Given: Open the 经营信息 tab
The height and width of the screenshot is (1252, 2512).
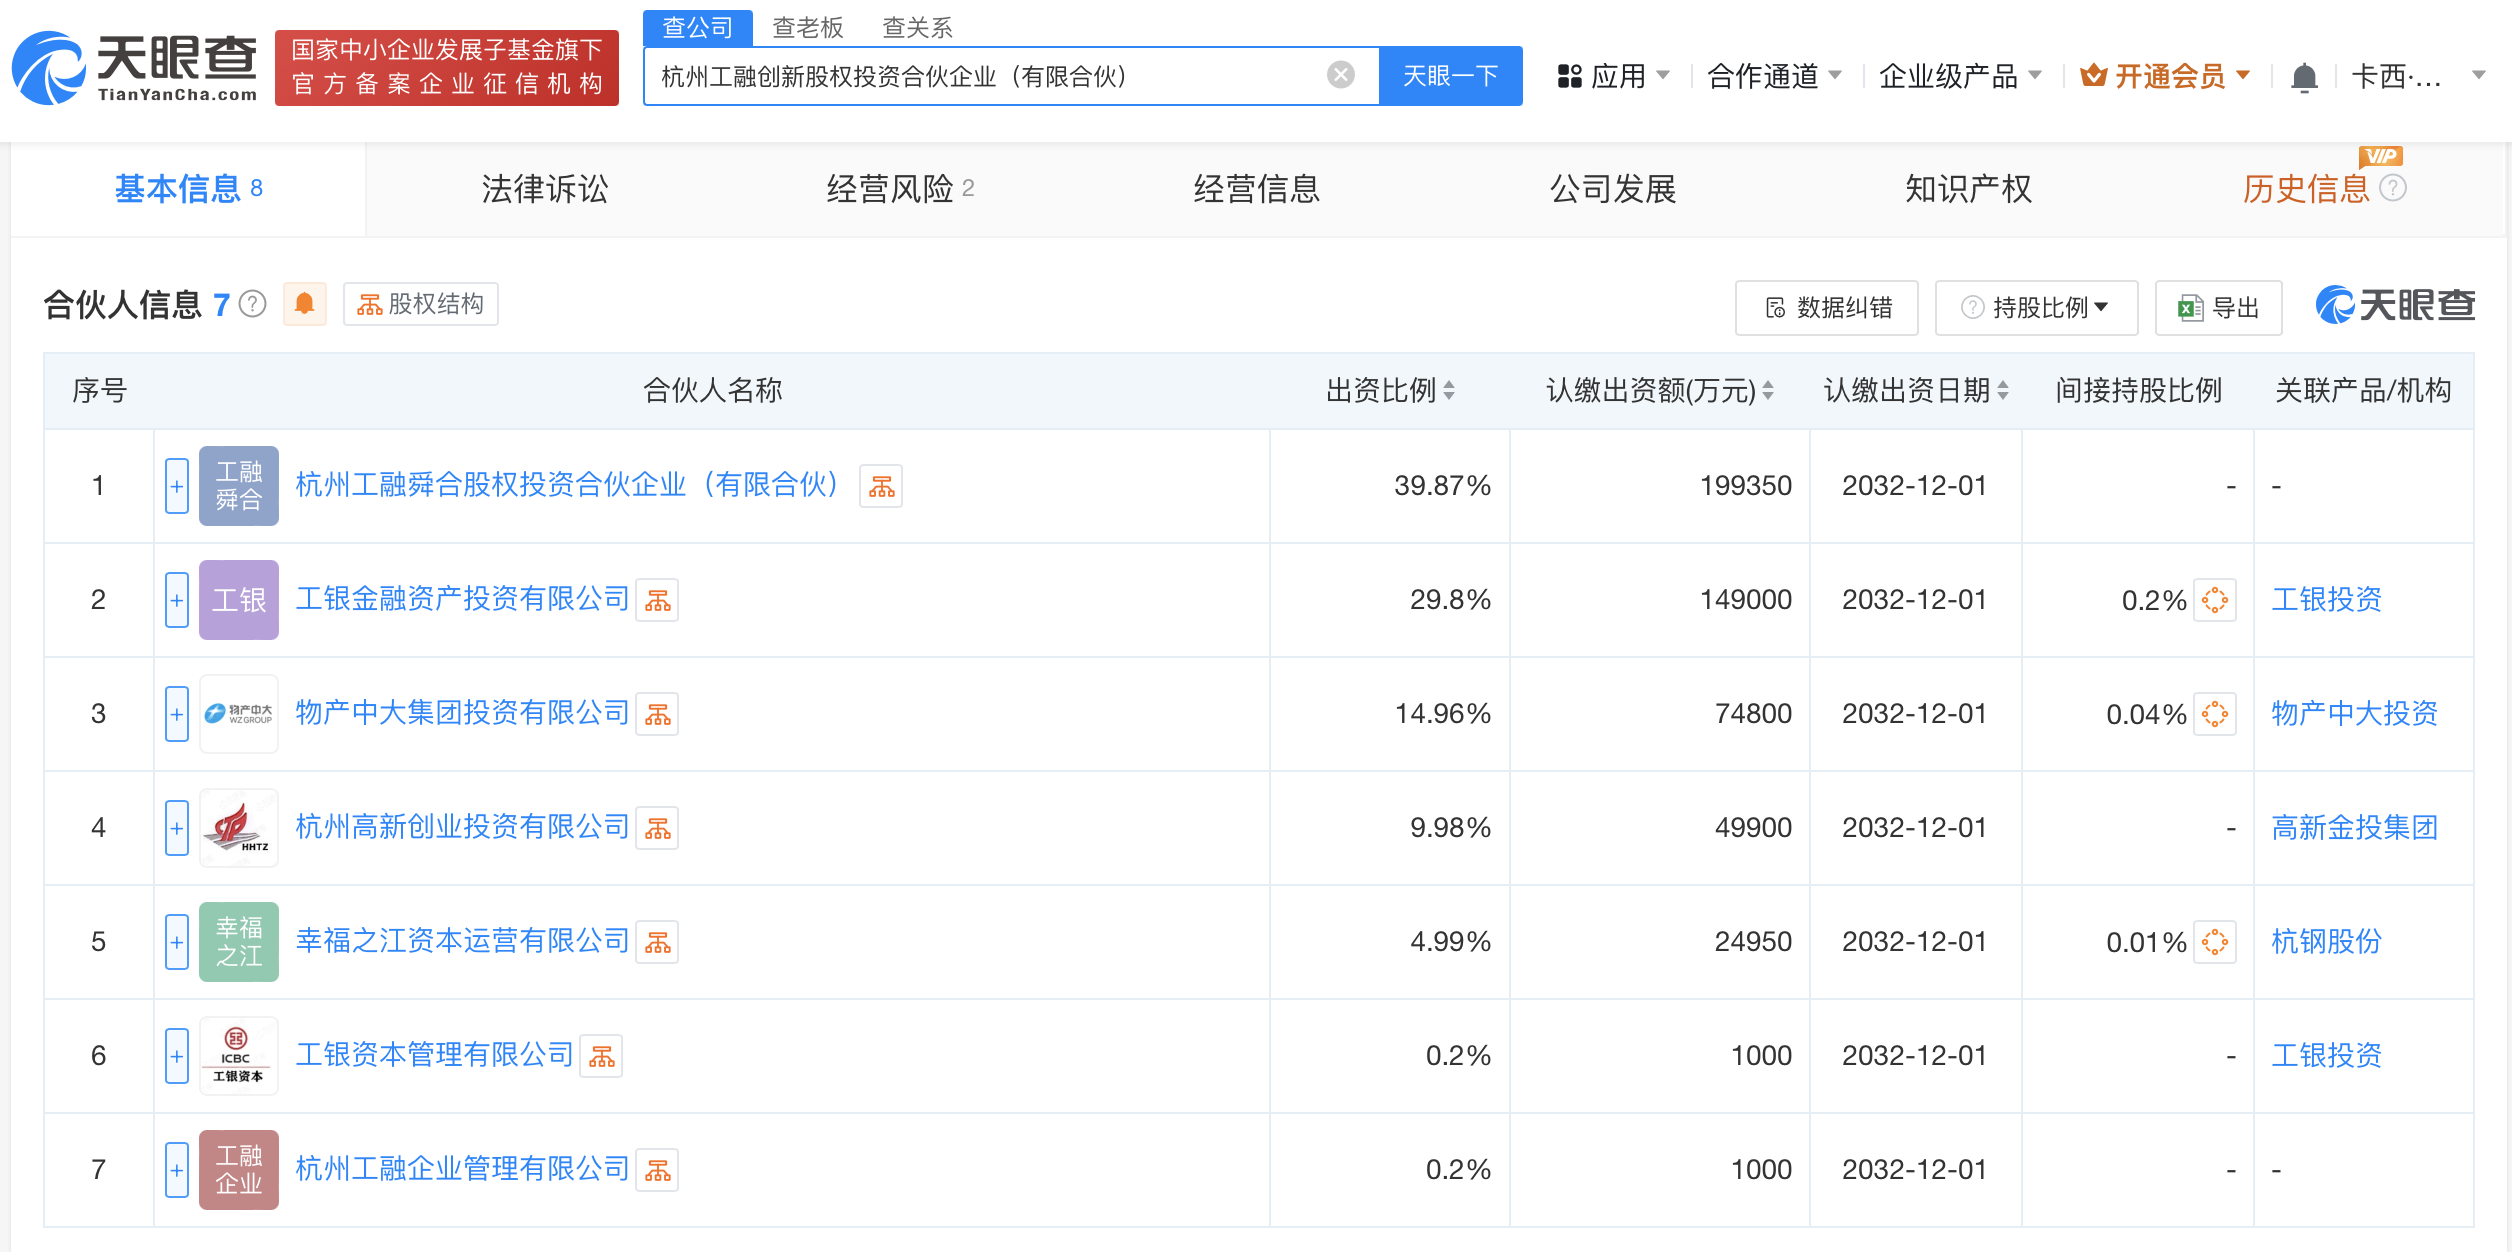Looking at the screenshot, I should point(1257,189).
